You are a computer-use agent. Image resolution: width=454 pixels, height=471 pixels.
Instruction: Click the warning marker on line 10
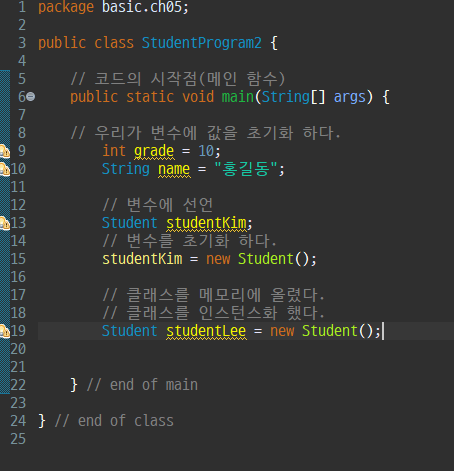(x=5, y=169)
